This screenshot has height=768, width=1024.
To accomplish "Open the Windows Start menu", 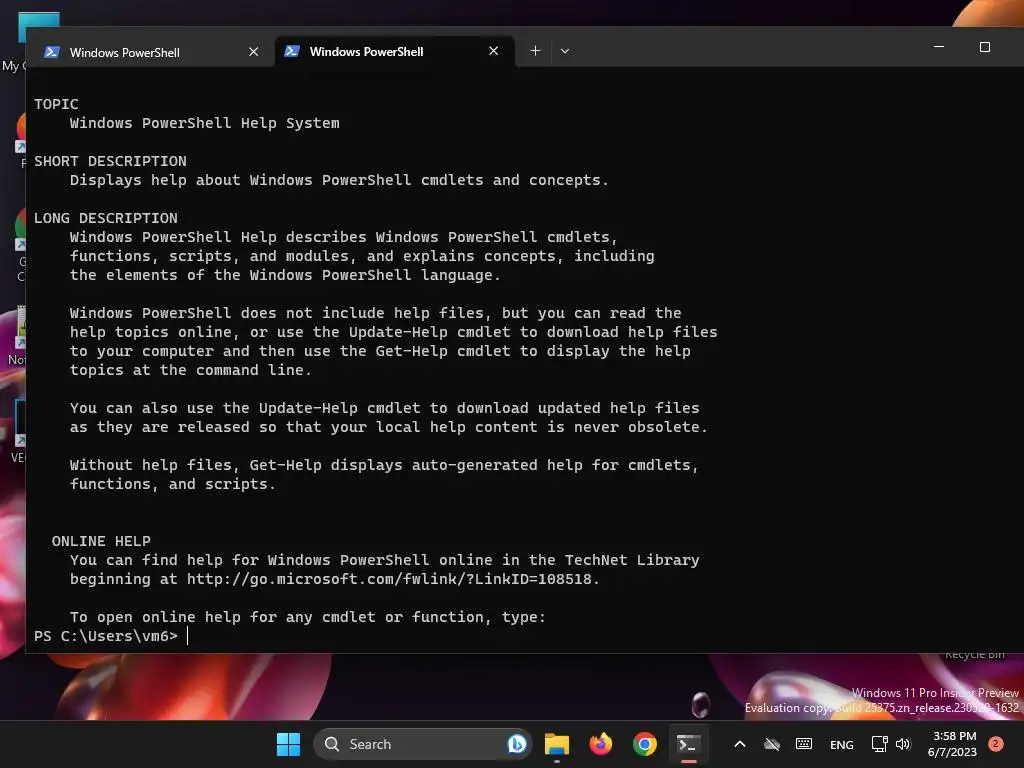I will coord(288,744).
